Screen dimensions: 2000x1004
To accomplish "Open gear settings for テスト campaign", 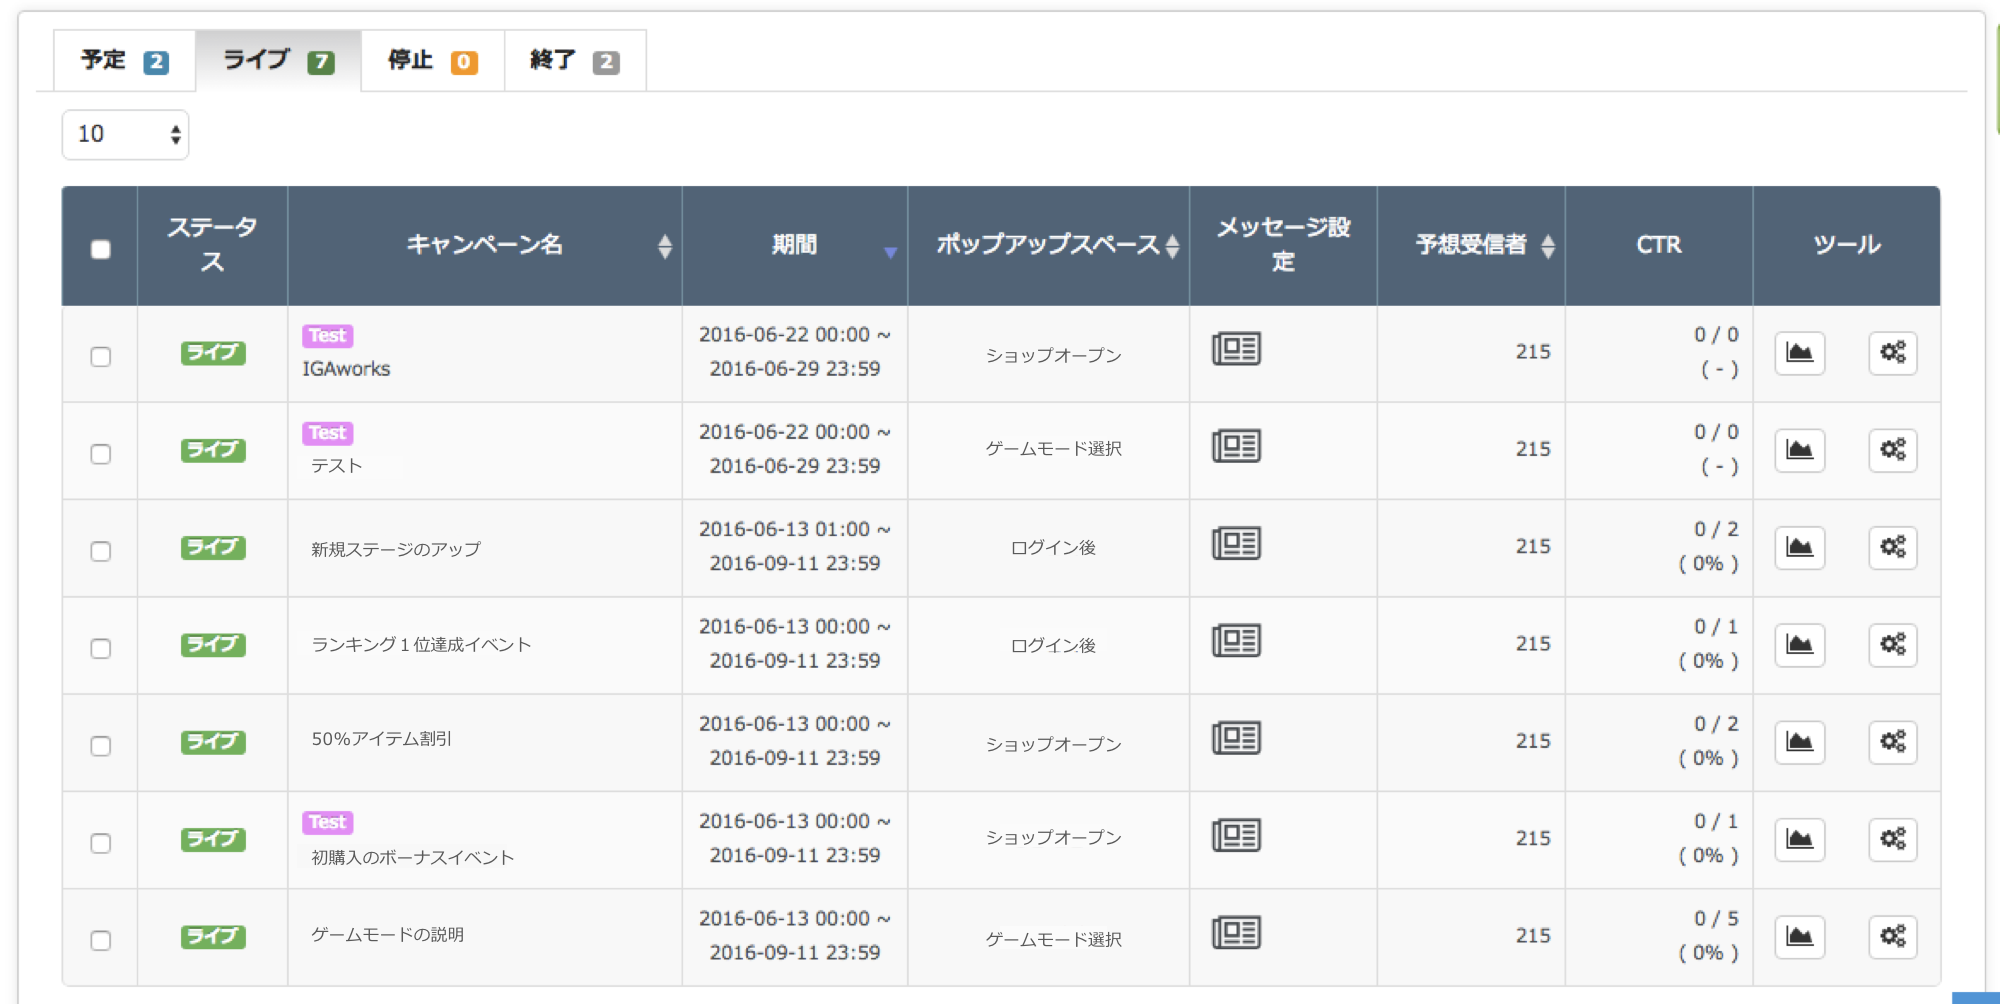I will pos(1892,450).
